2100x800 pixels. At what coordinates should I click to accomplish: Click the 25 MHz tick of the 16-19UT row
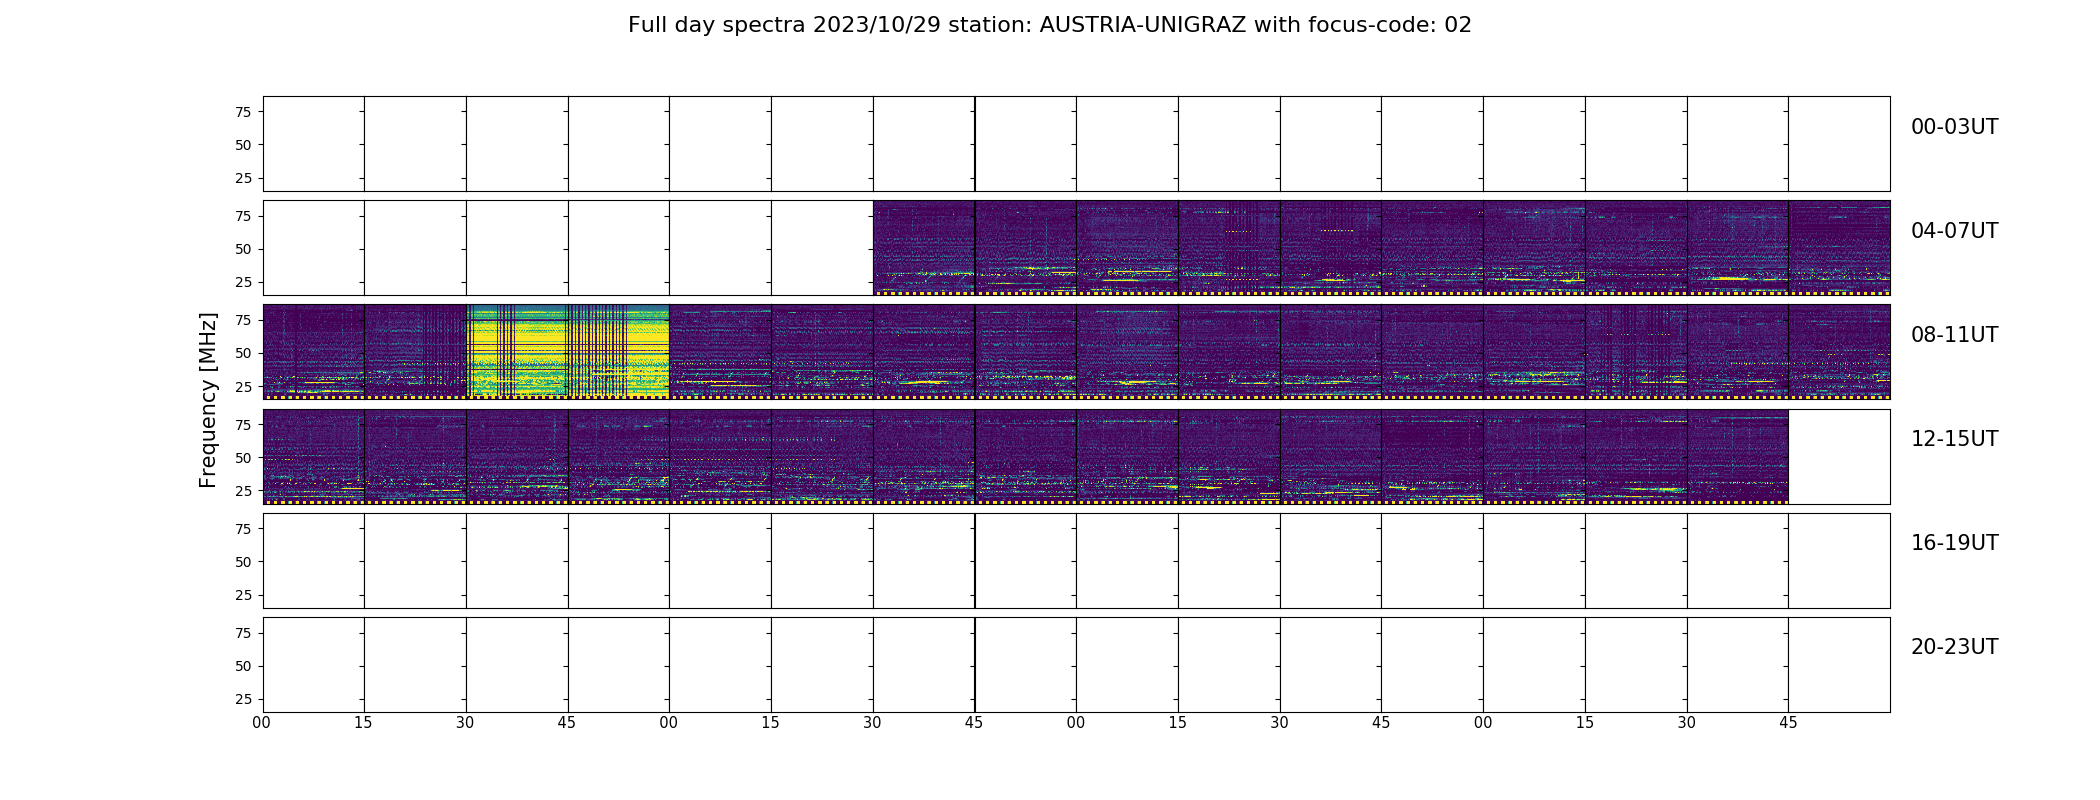tap(243, 595)
